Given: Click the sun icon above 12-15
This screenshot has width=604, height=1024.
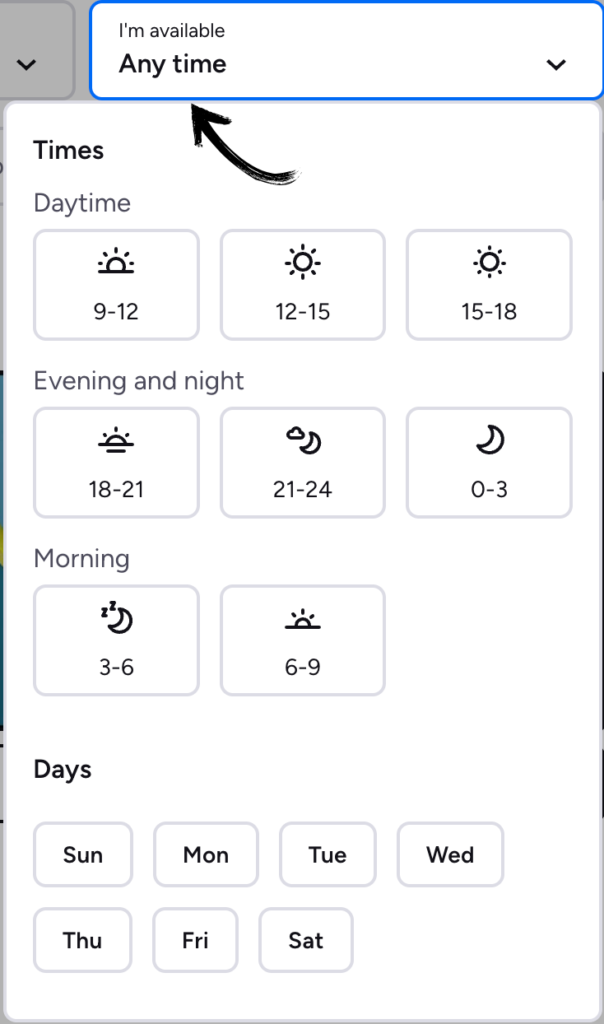Looking at the screenshot, I should [302, 263].
